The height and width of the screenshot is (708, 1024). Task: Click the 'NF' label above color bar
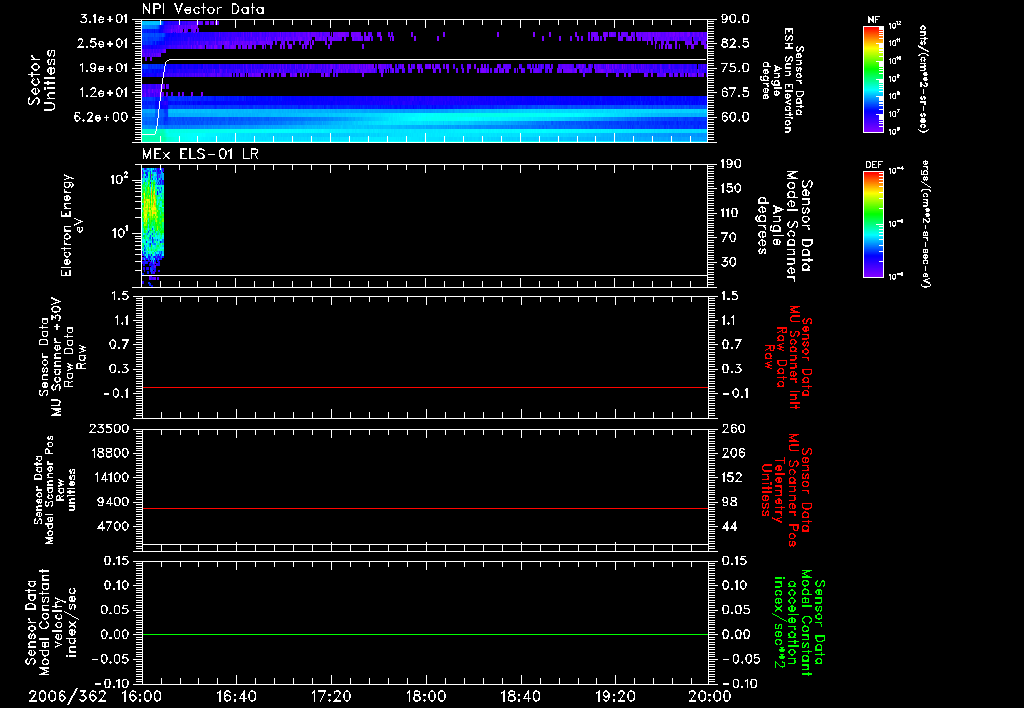874,20
